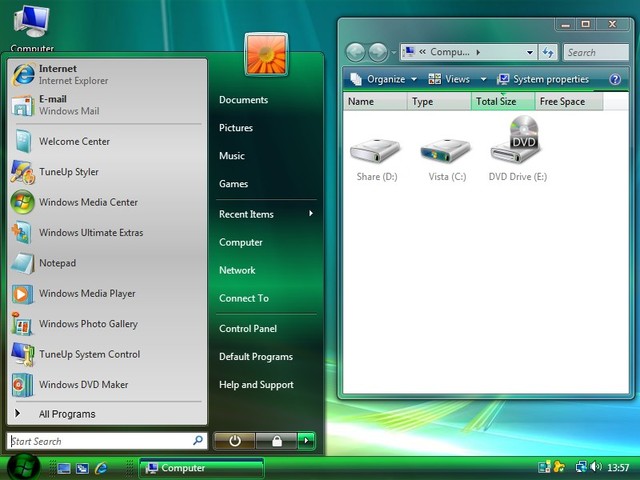Launch Windows Mail E-mail entry
640x480 pixels.
tap(107, 105)
